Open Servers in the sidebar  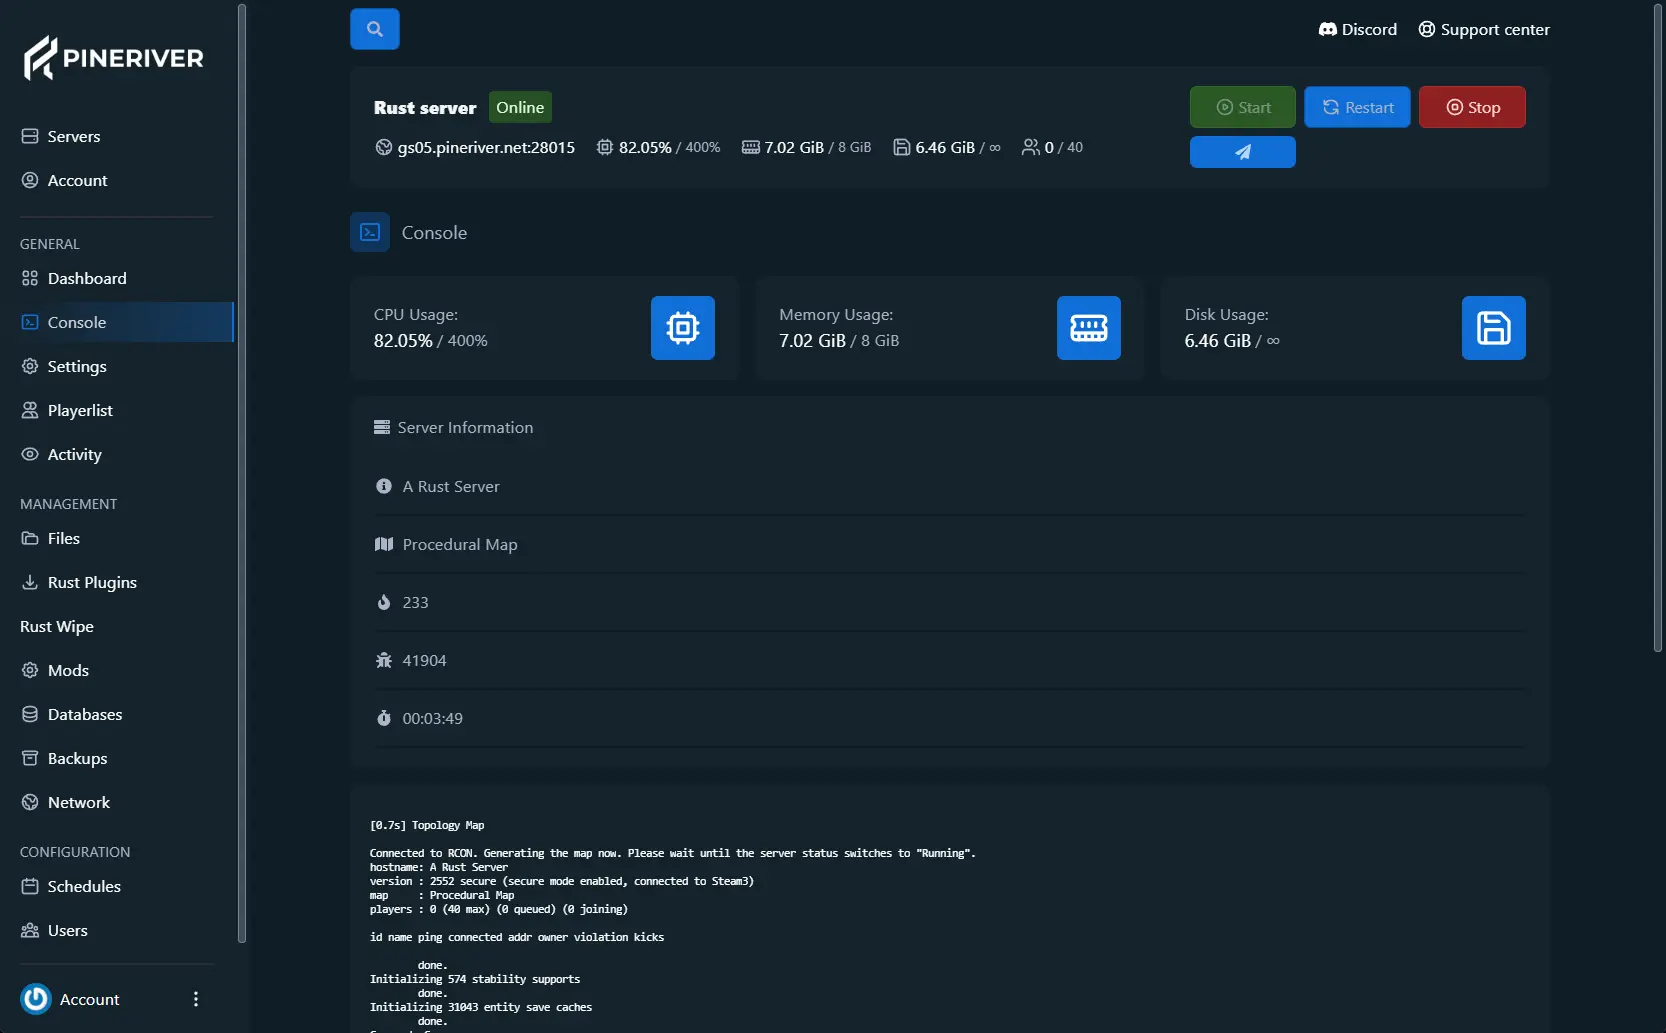[116, 136]
